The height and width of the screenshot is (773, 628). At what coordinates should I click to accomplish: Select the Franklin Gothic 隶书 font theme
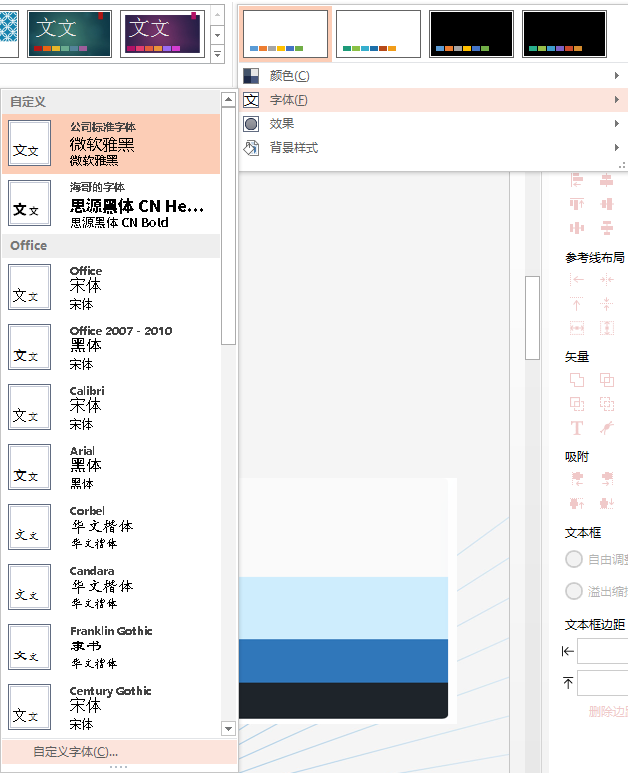(x=111, y=647)
